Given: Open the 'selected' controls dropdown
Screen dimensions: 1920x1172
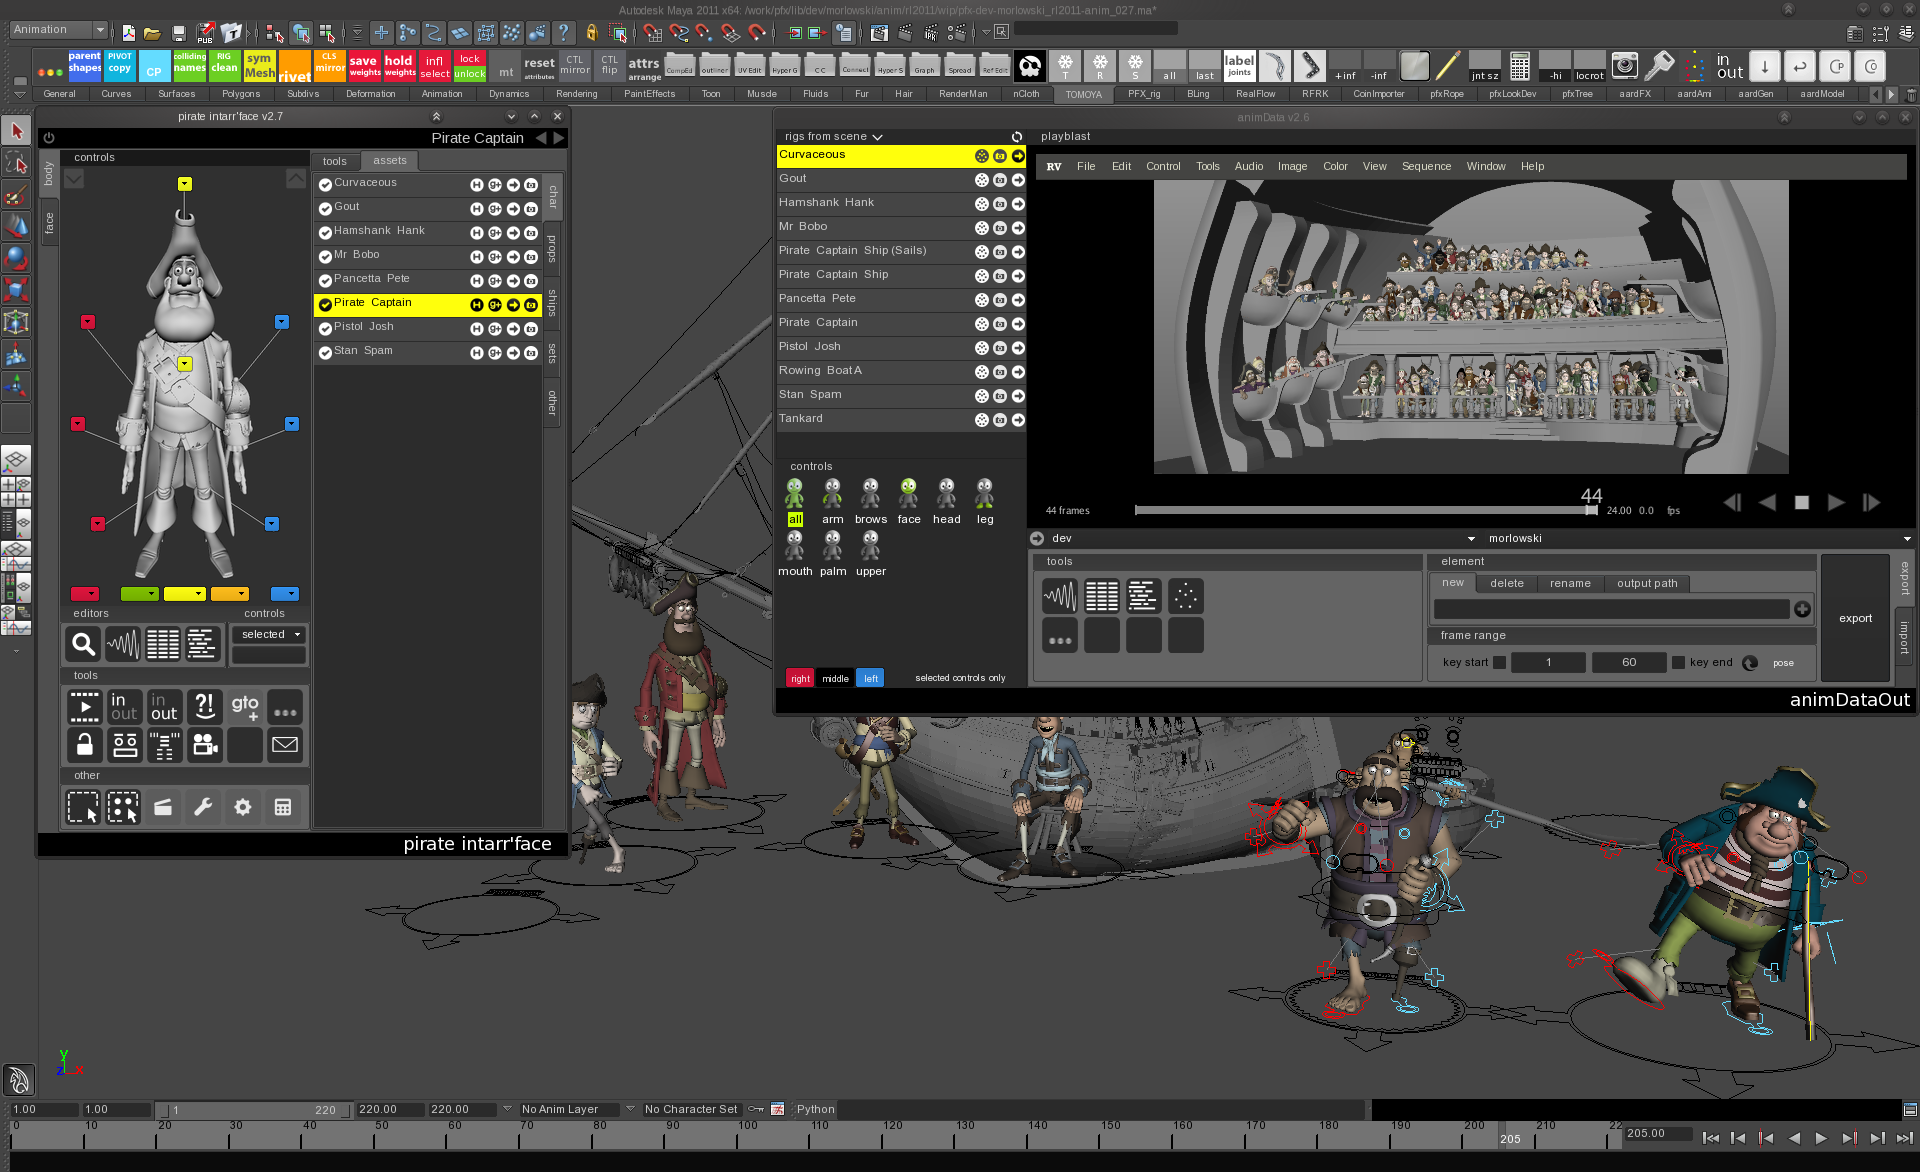Looking at the screenshot, I should (x=268, y=635).
